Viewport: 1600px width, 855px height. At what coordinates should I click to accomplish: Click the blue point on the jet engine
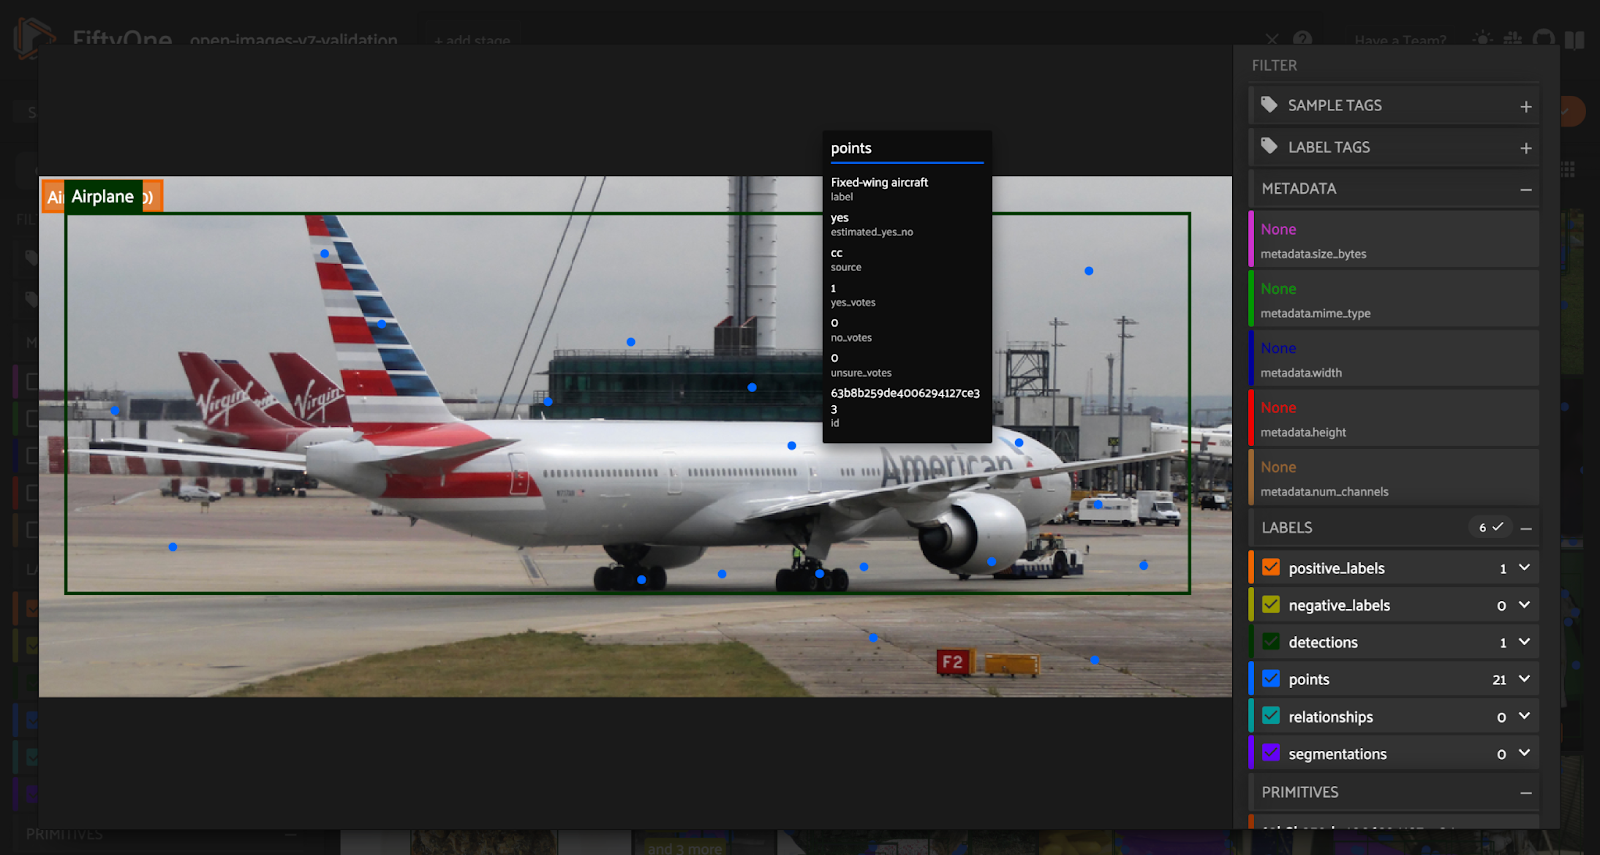point(991,561)
